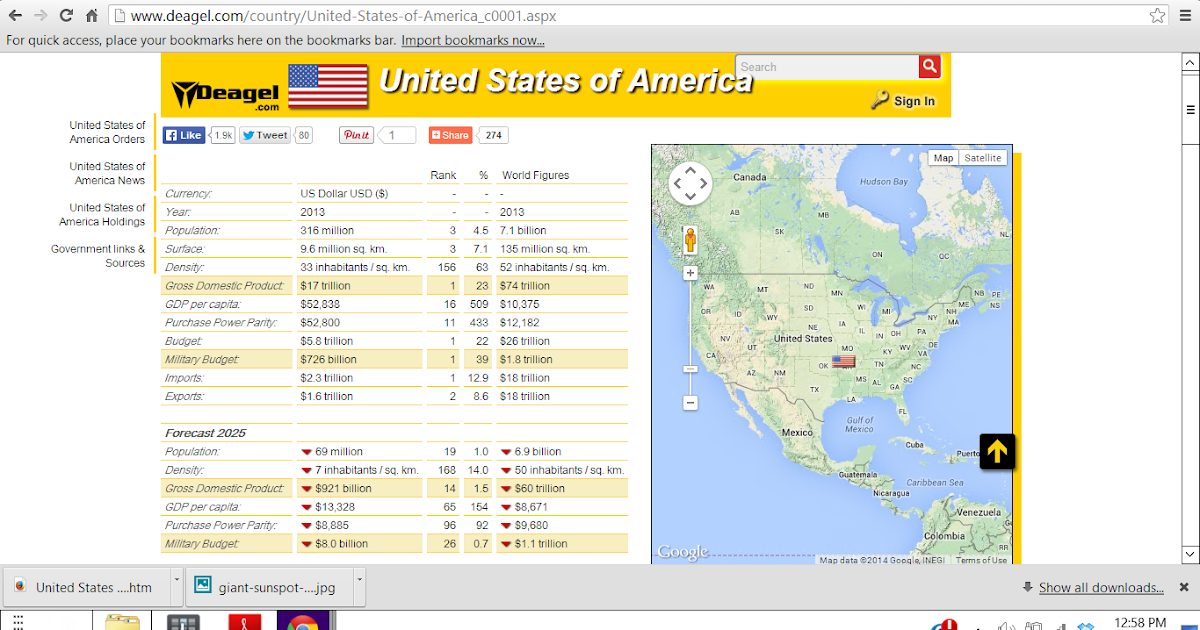This screenshot has width=1200, height=630.
Task: Open the United States .htm download
Action: pyautogui.click(x=87, y=587)
